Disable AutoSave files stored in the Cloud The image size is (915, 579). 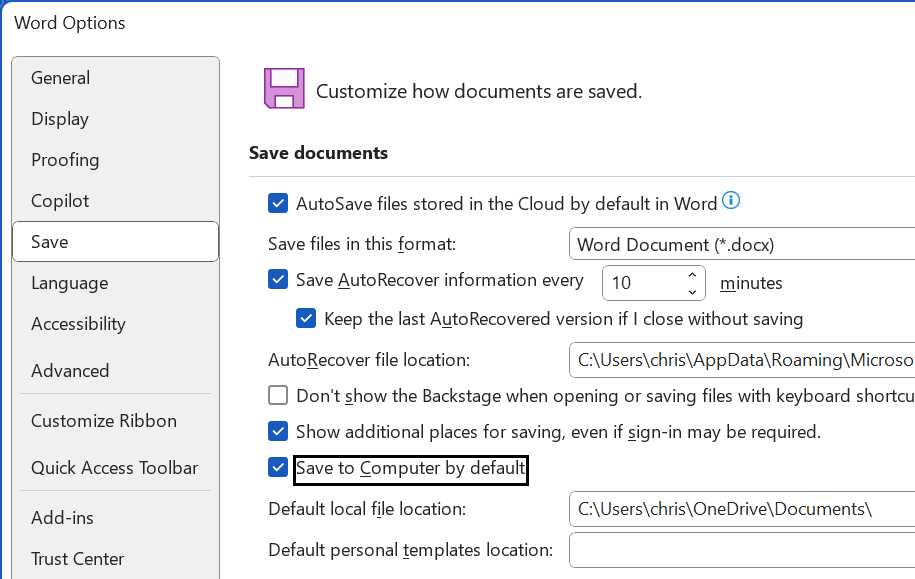(x=278, y=203)
